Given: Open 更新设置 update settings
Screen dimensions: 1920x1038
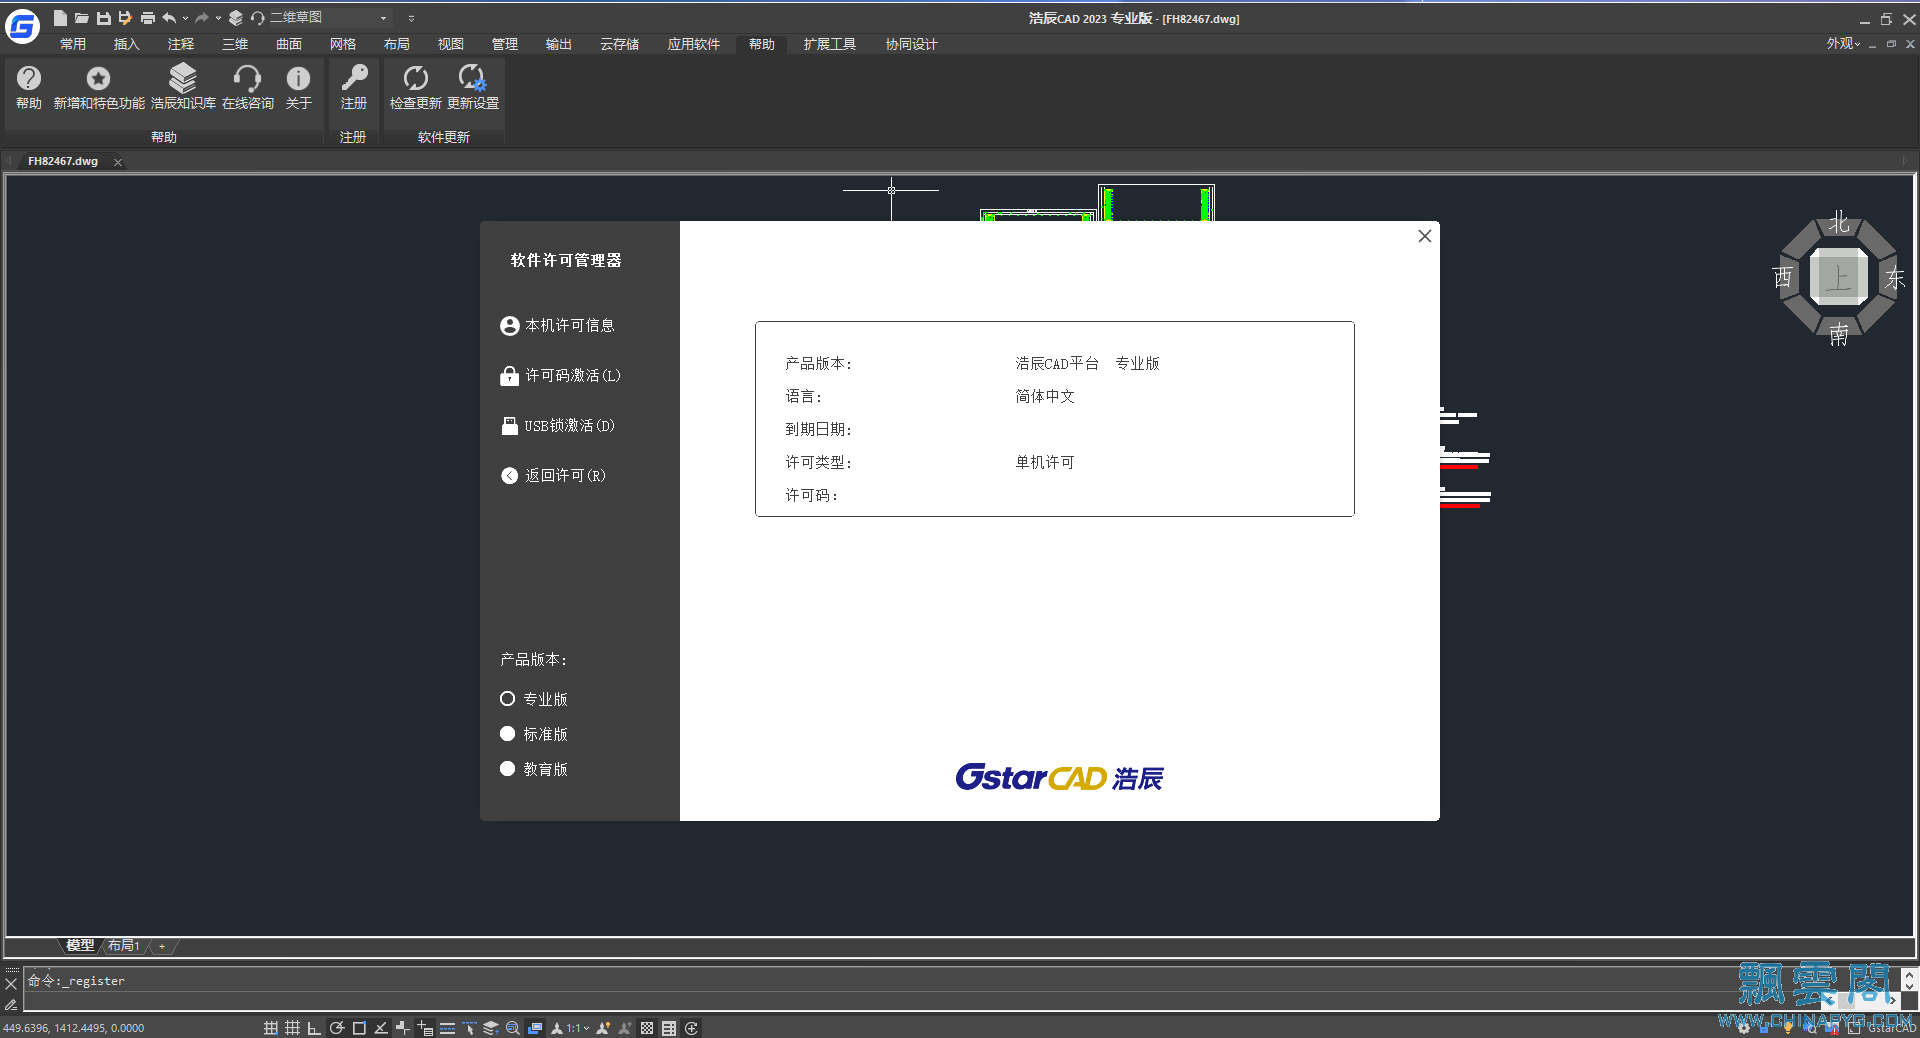Looking at the screenshot, I should [x=472, y=86].
